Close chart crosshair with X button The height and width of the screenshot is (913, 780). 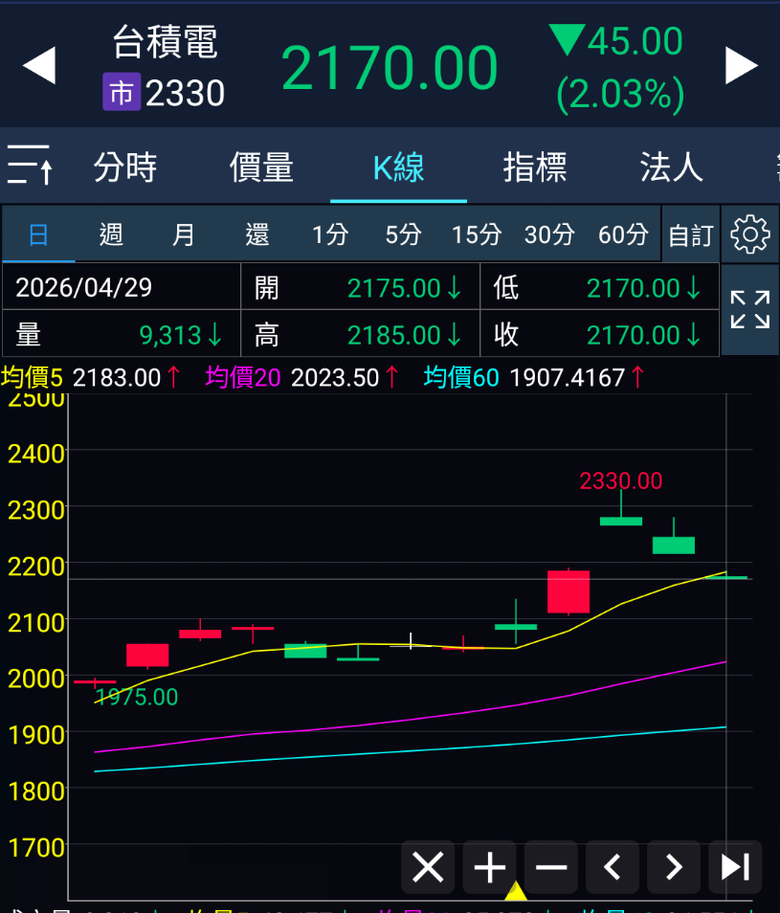428,867
